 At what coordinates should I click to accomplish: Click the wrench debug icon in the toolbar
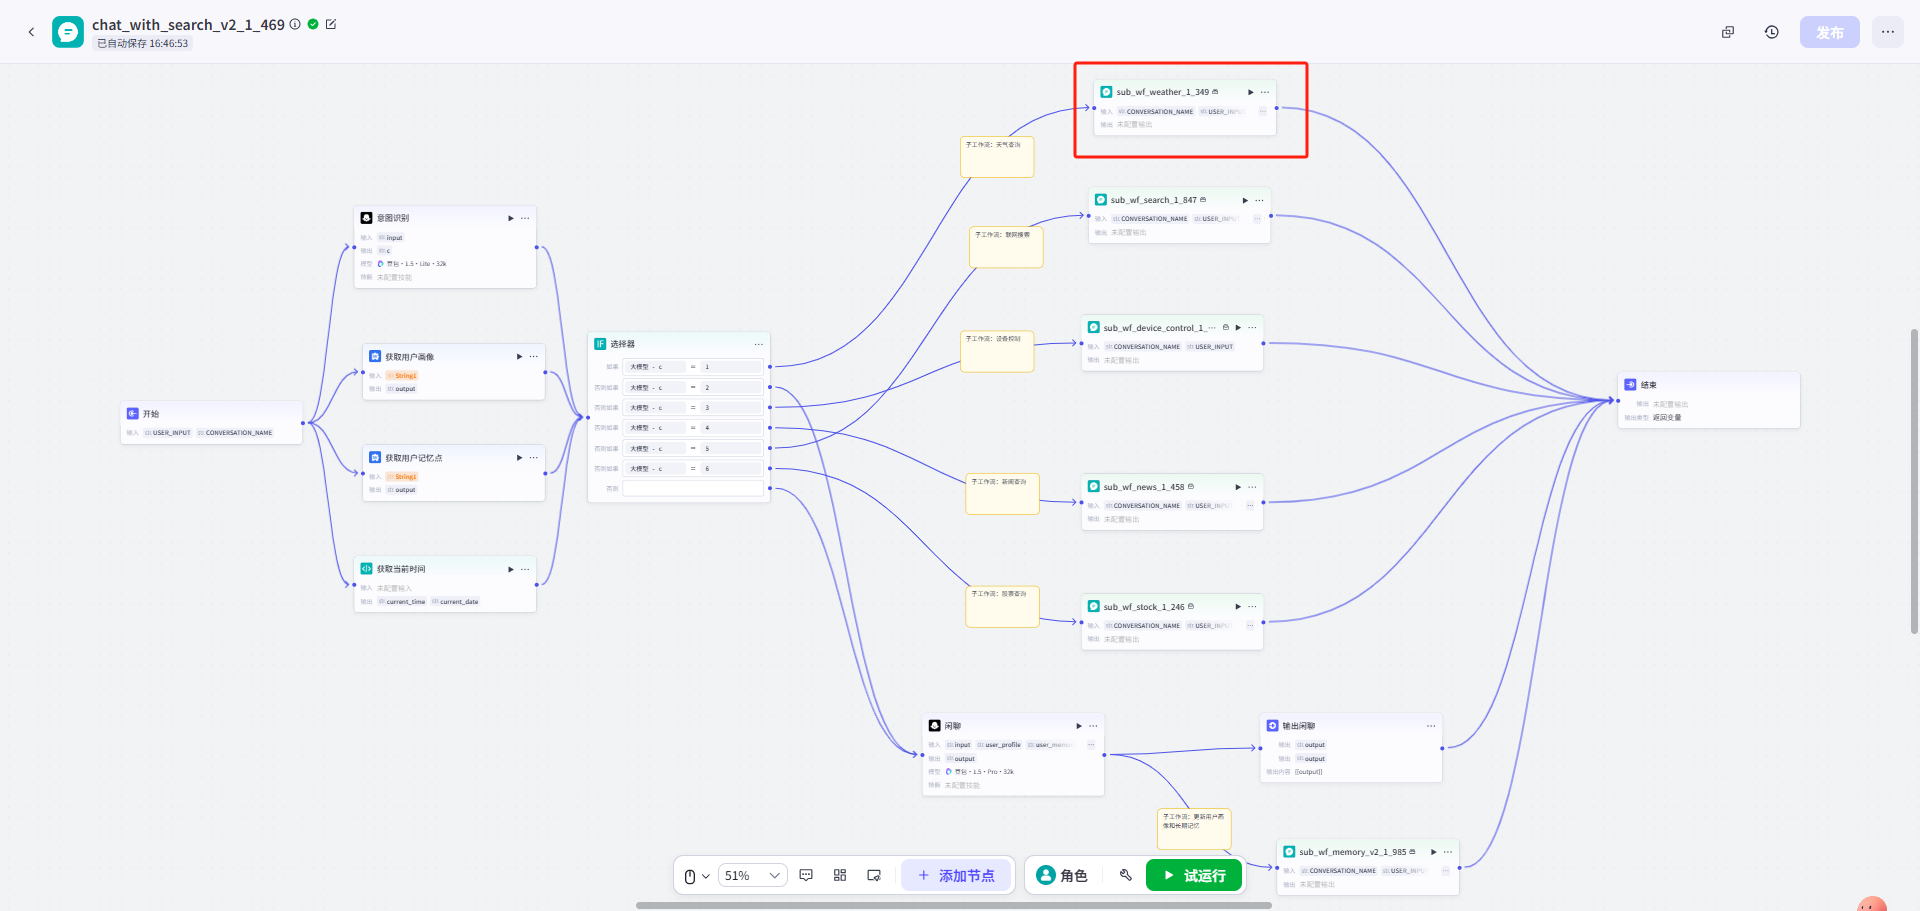(1126, 875)
